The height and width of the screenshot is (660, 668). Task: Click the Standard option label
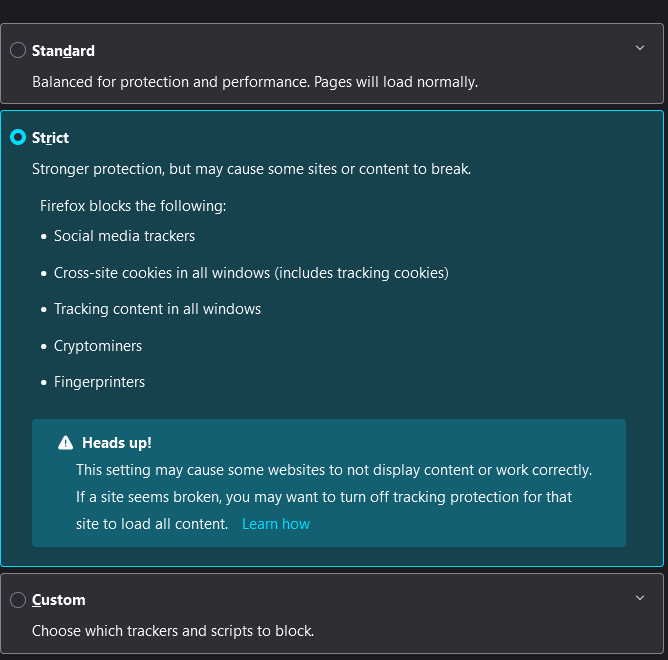pos(63,51)
